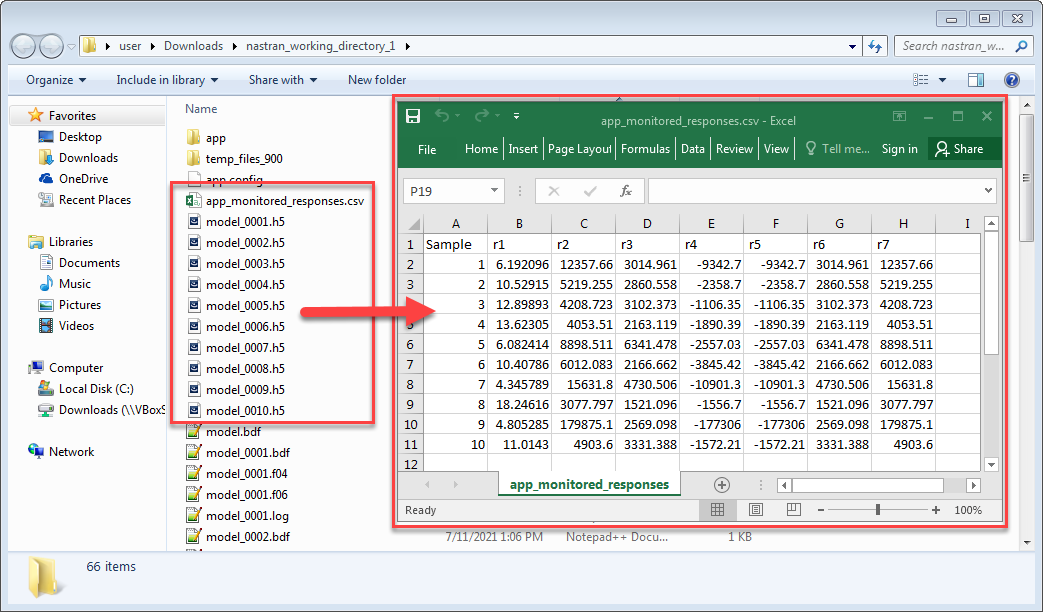
Task: Click the Explorer Back navigation button
Action: click(24, 46)
